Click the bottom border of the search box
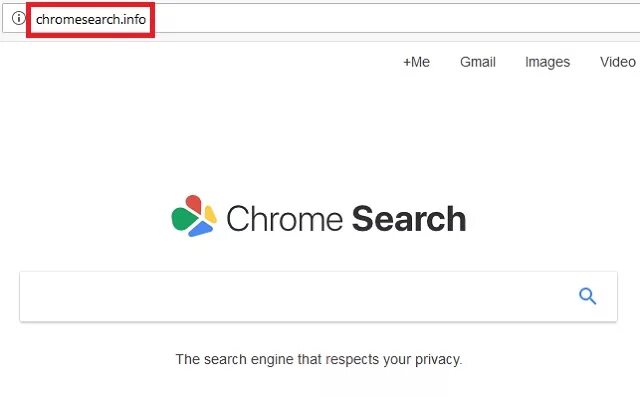The width and height of the screenshot is (640, 397). point(318,322)
